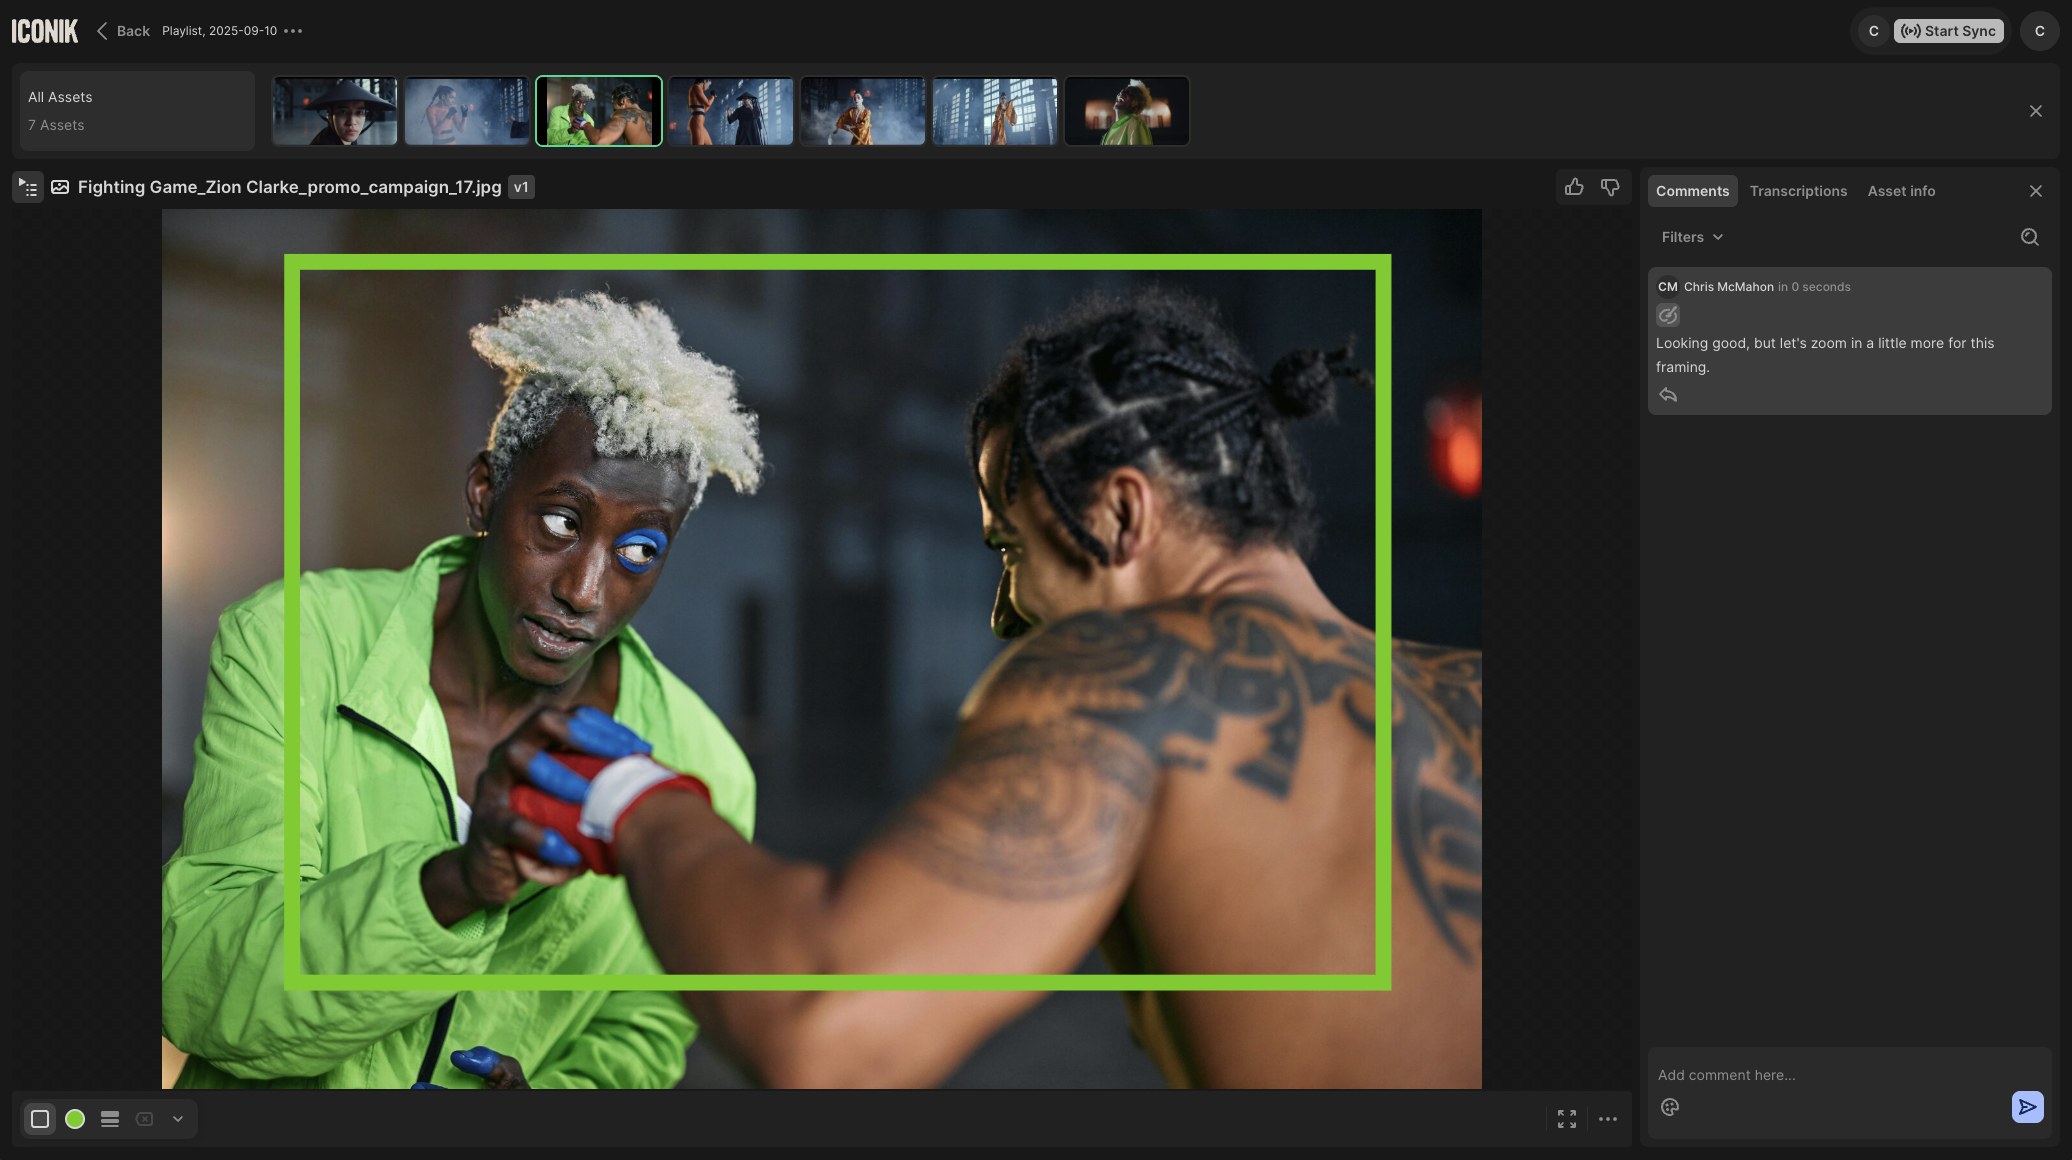Open the playlist title ellipsis menu

(293, 31)
